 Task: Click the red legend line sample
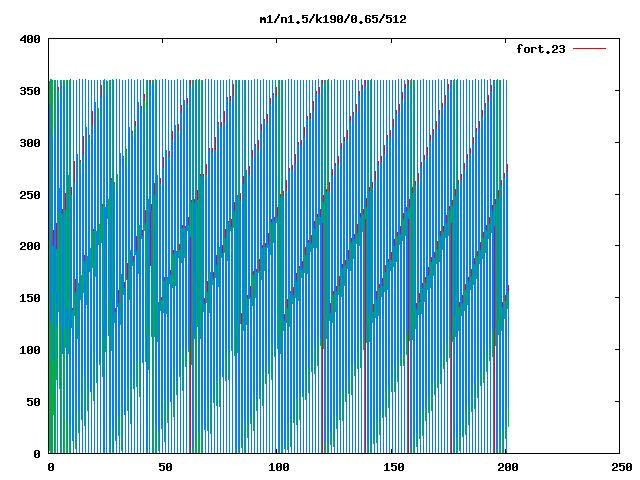click(589, 49)
